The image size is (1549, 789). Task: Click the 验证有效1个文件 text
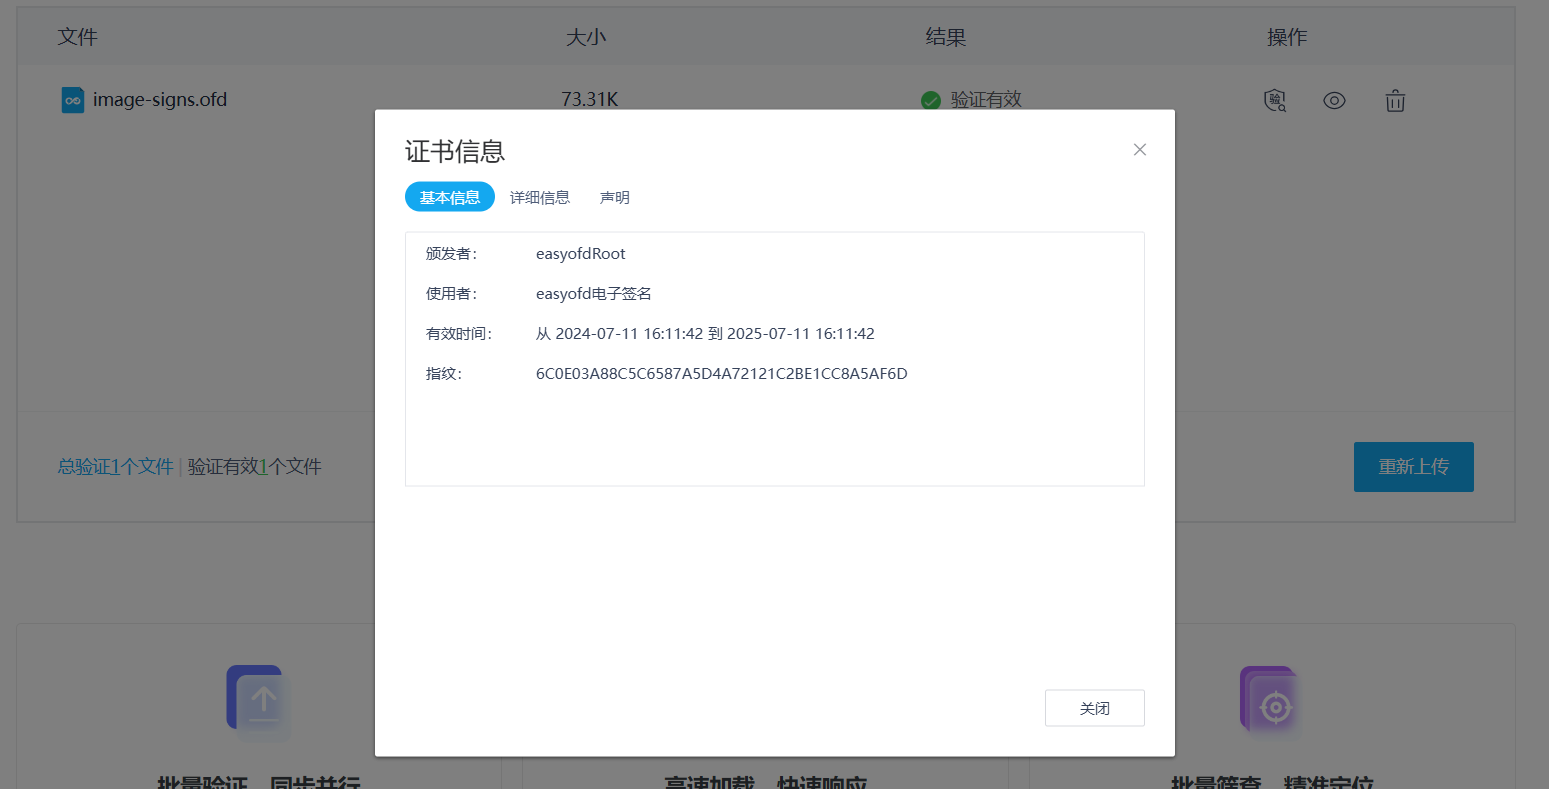click(x=253, y=466)
